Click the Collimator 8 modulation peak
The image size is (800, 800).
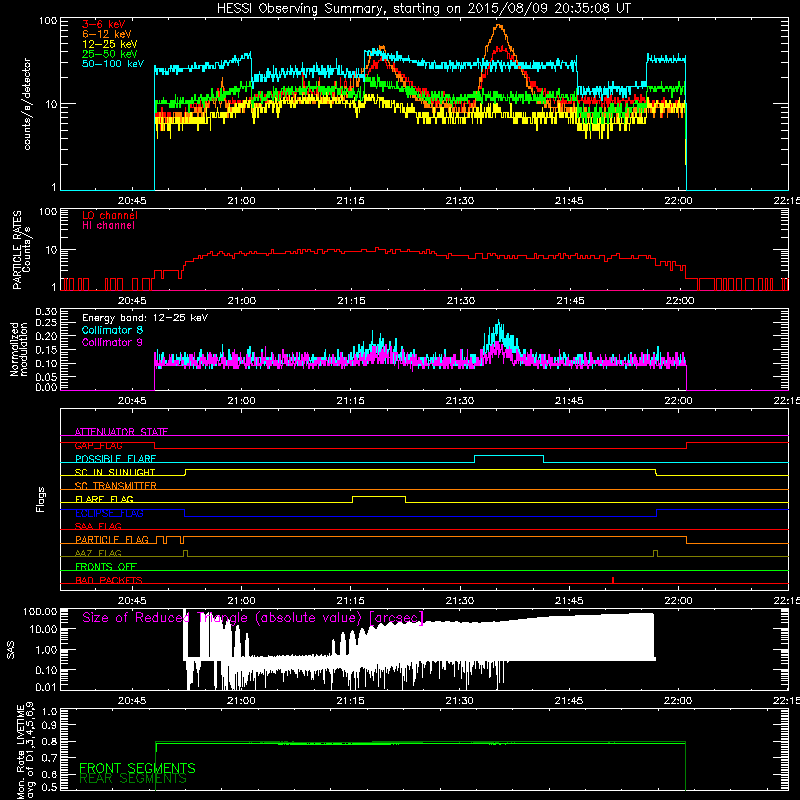click(499, 322)
